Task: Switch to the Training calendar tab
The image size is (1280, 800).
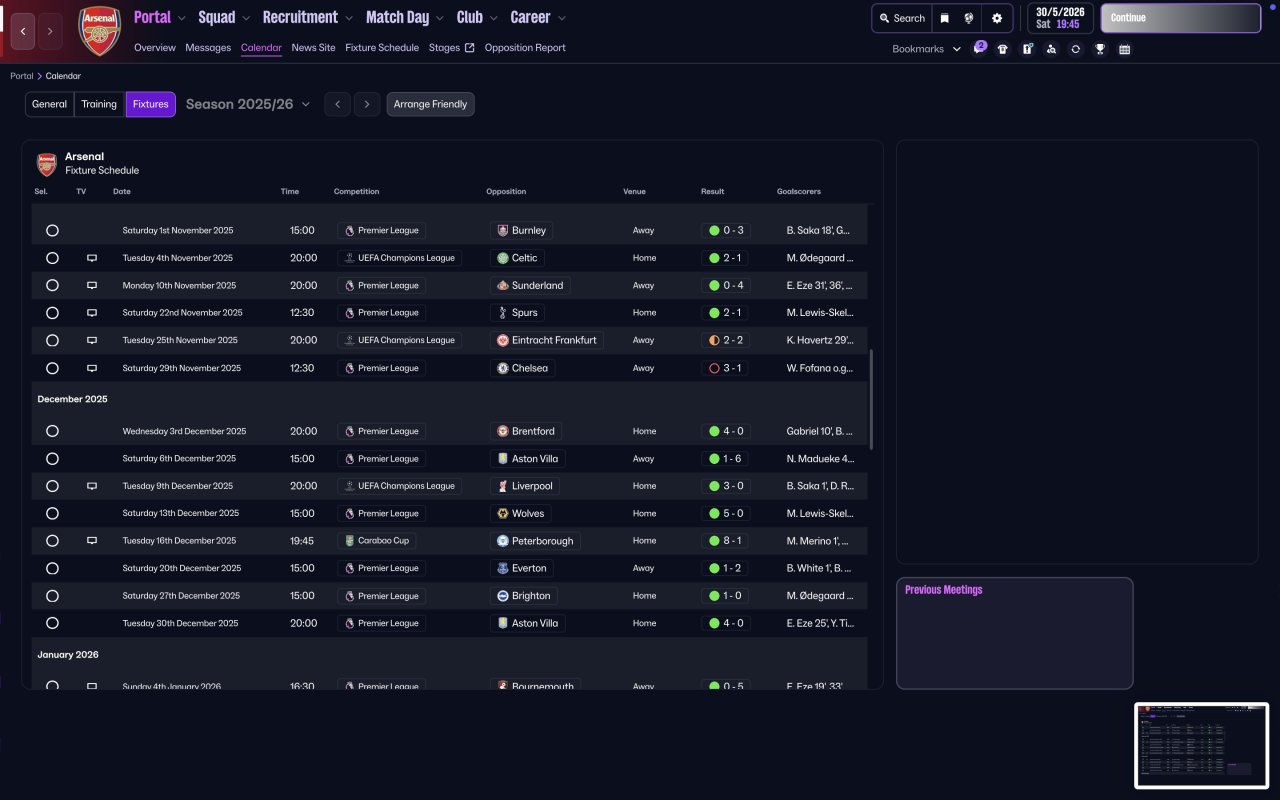Action: coord(99,104)
